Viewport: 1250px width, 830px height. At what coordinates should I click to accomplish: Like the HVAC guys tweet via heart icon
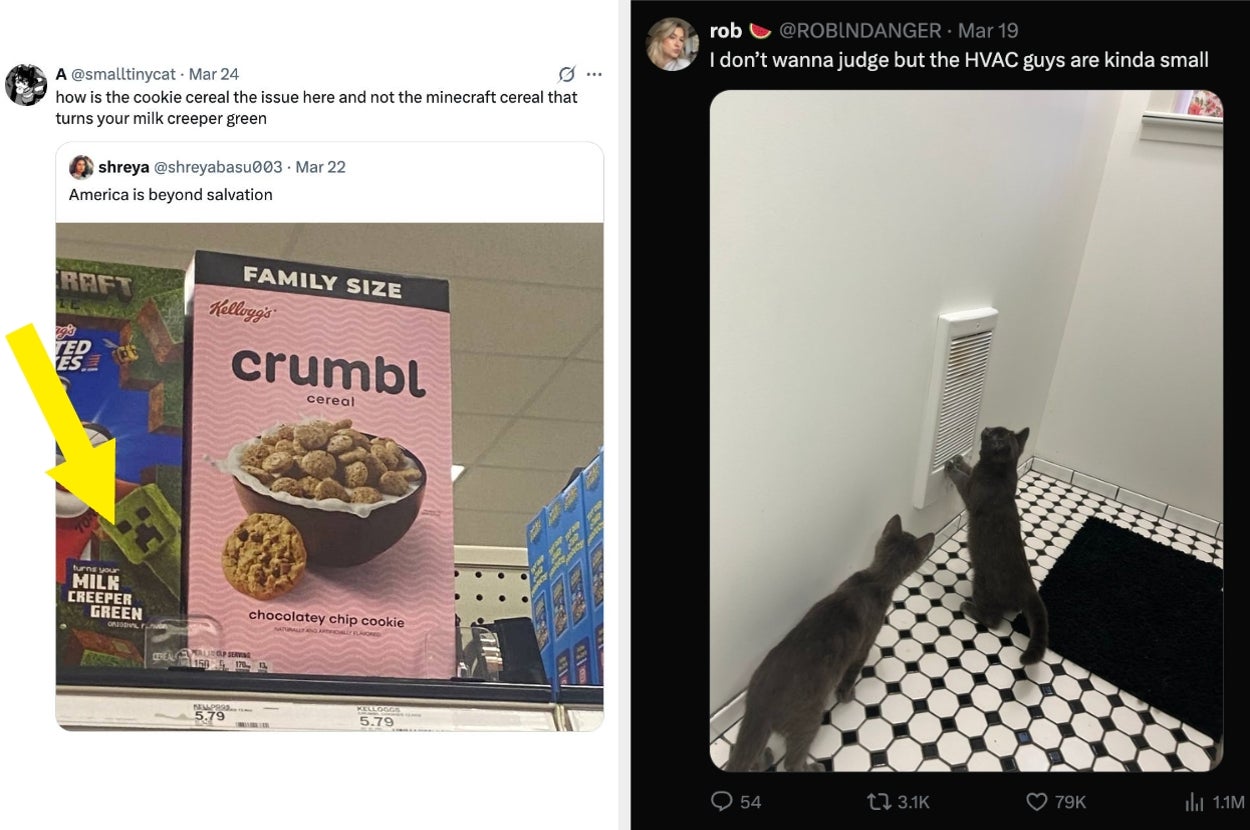1037,801
